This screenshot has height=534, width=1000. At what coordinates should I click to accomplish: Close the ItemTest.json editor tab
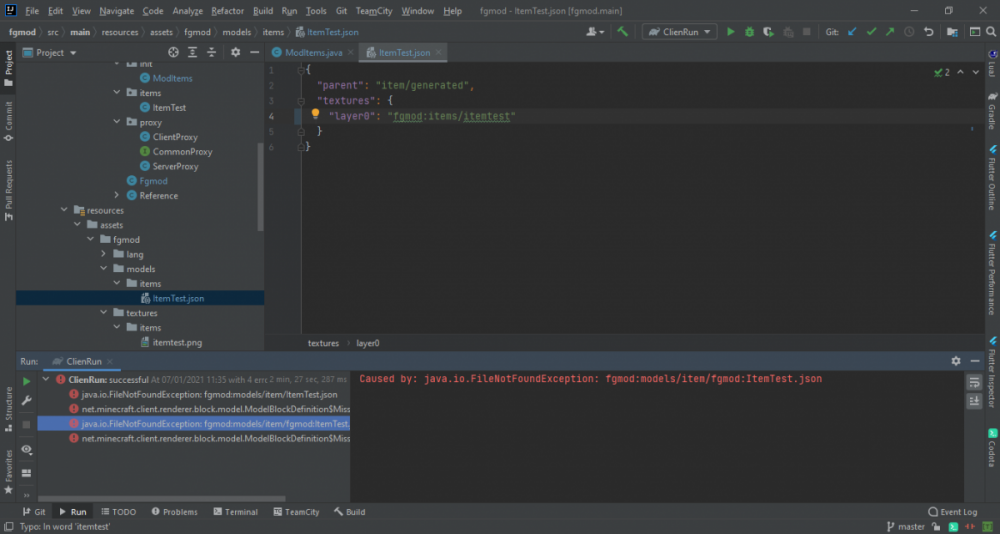point(439,53)
